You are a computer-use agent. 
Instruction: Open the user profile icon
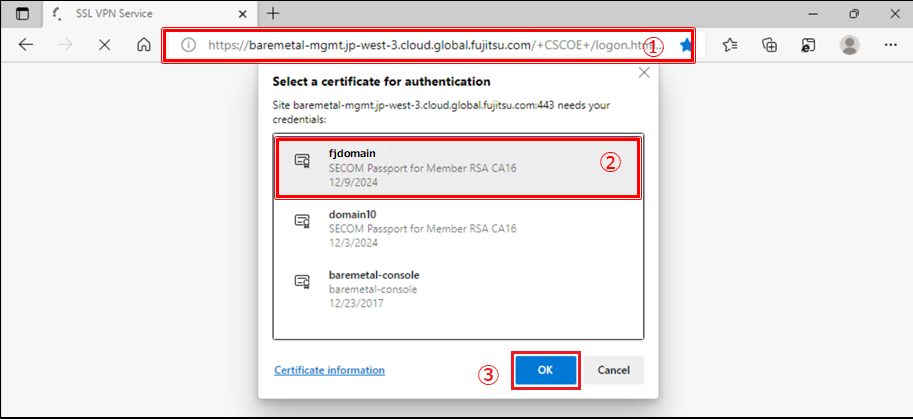(x=850, y=45)
